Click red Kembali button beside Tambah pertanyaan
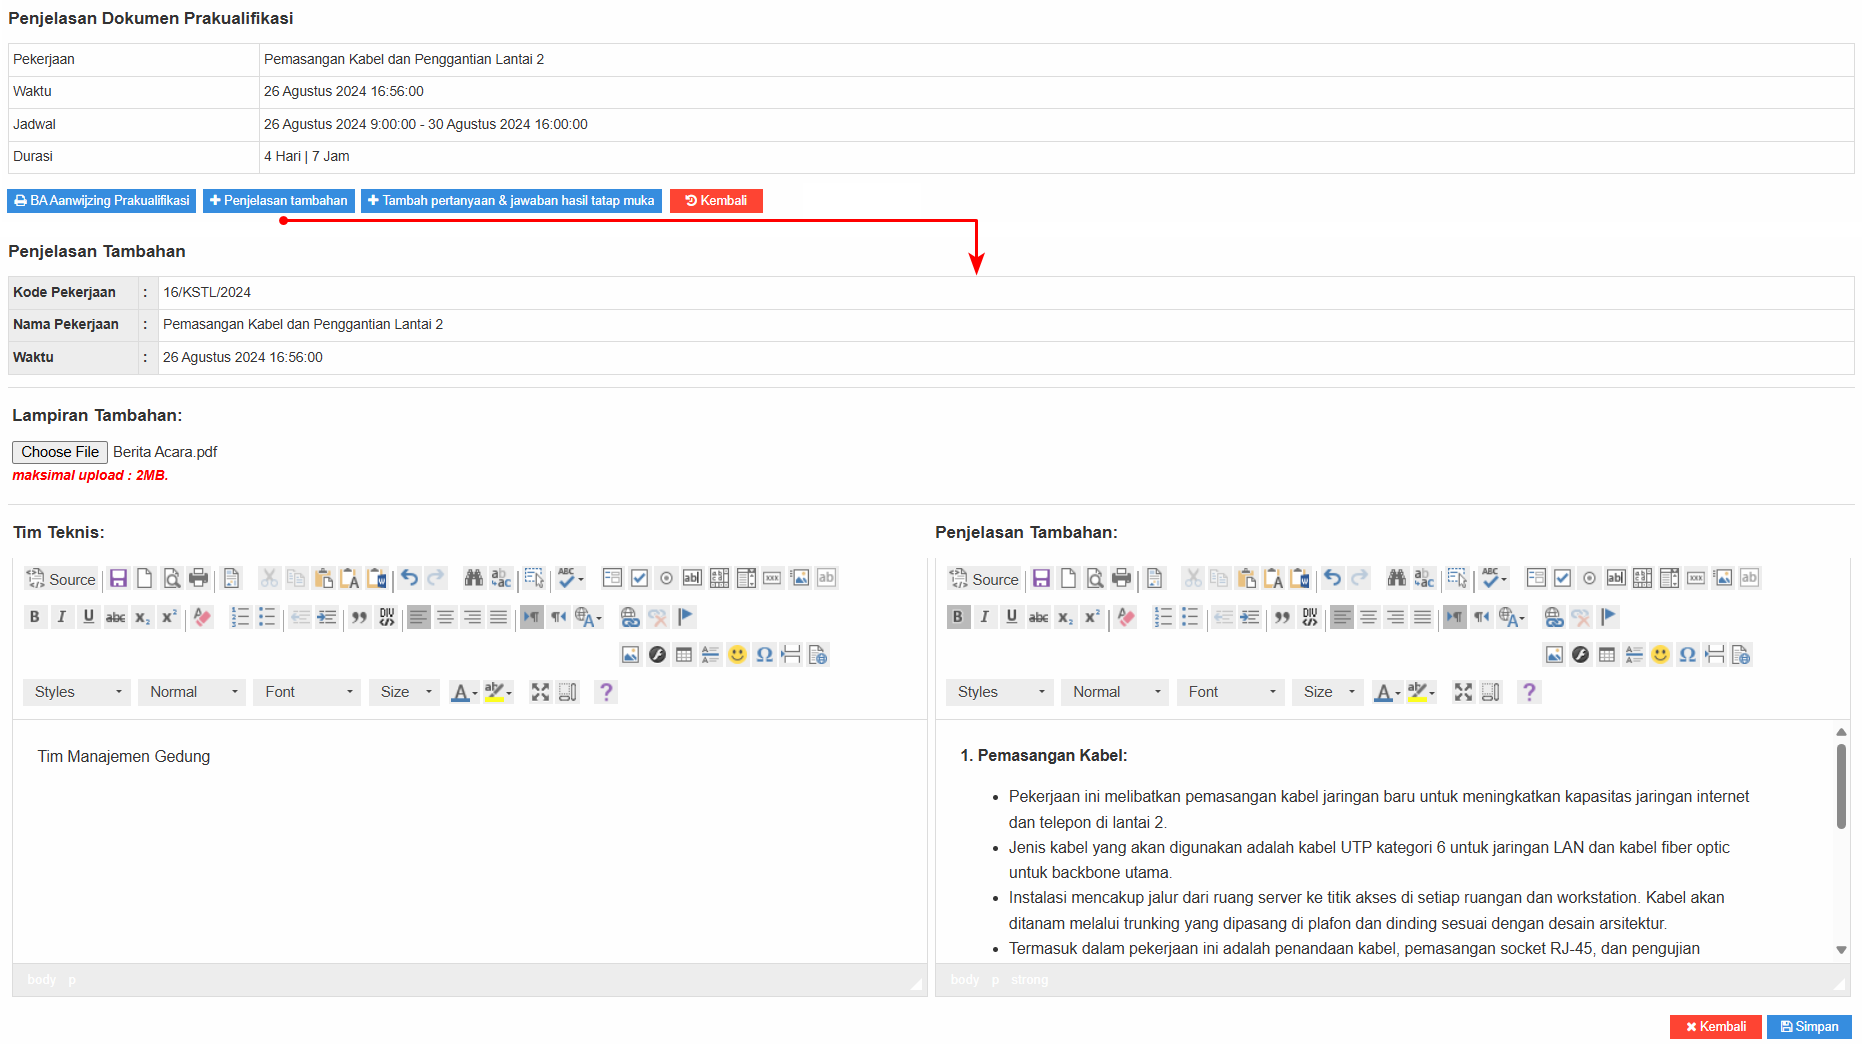This screenshot has height=1044, width=1862. [x=716, y=201]
